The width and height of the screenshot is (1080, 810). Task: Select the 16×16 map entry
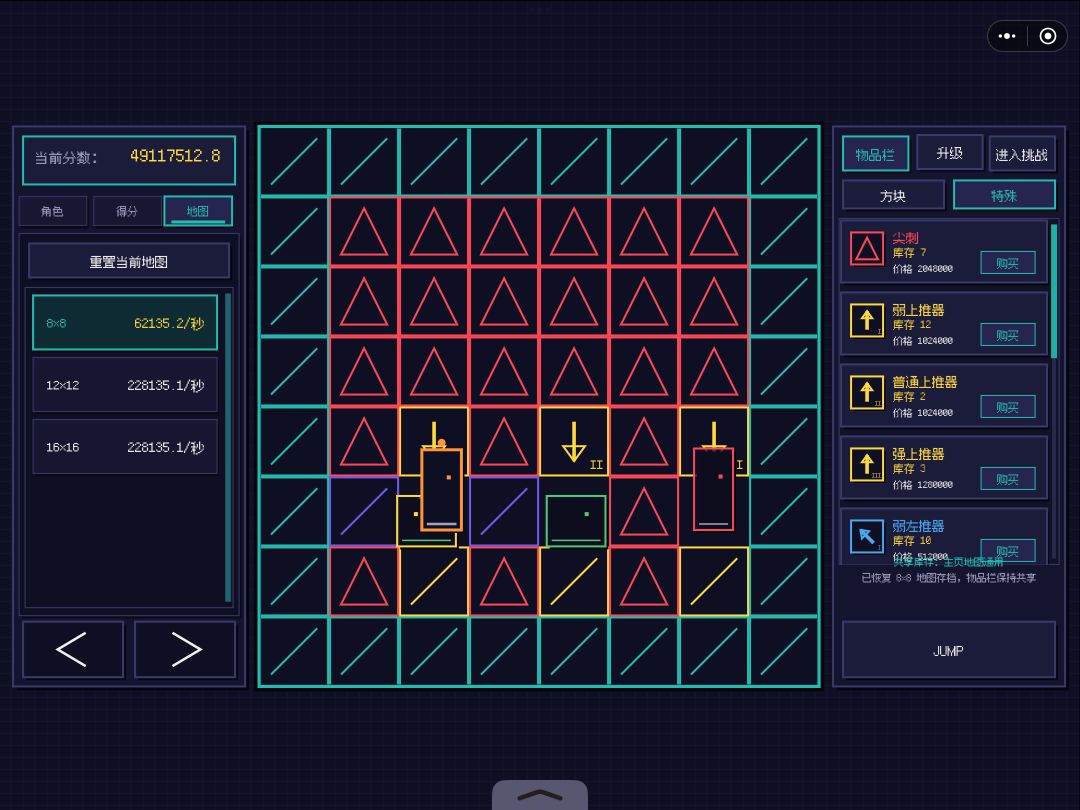[125, 446]
